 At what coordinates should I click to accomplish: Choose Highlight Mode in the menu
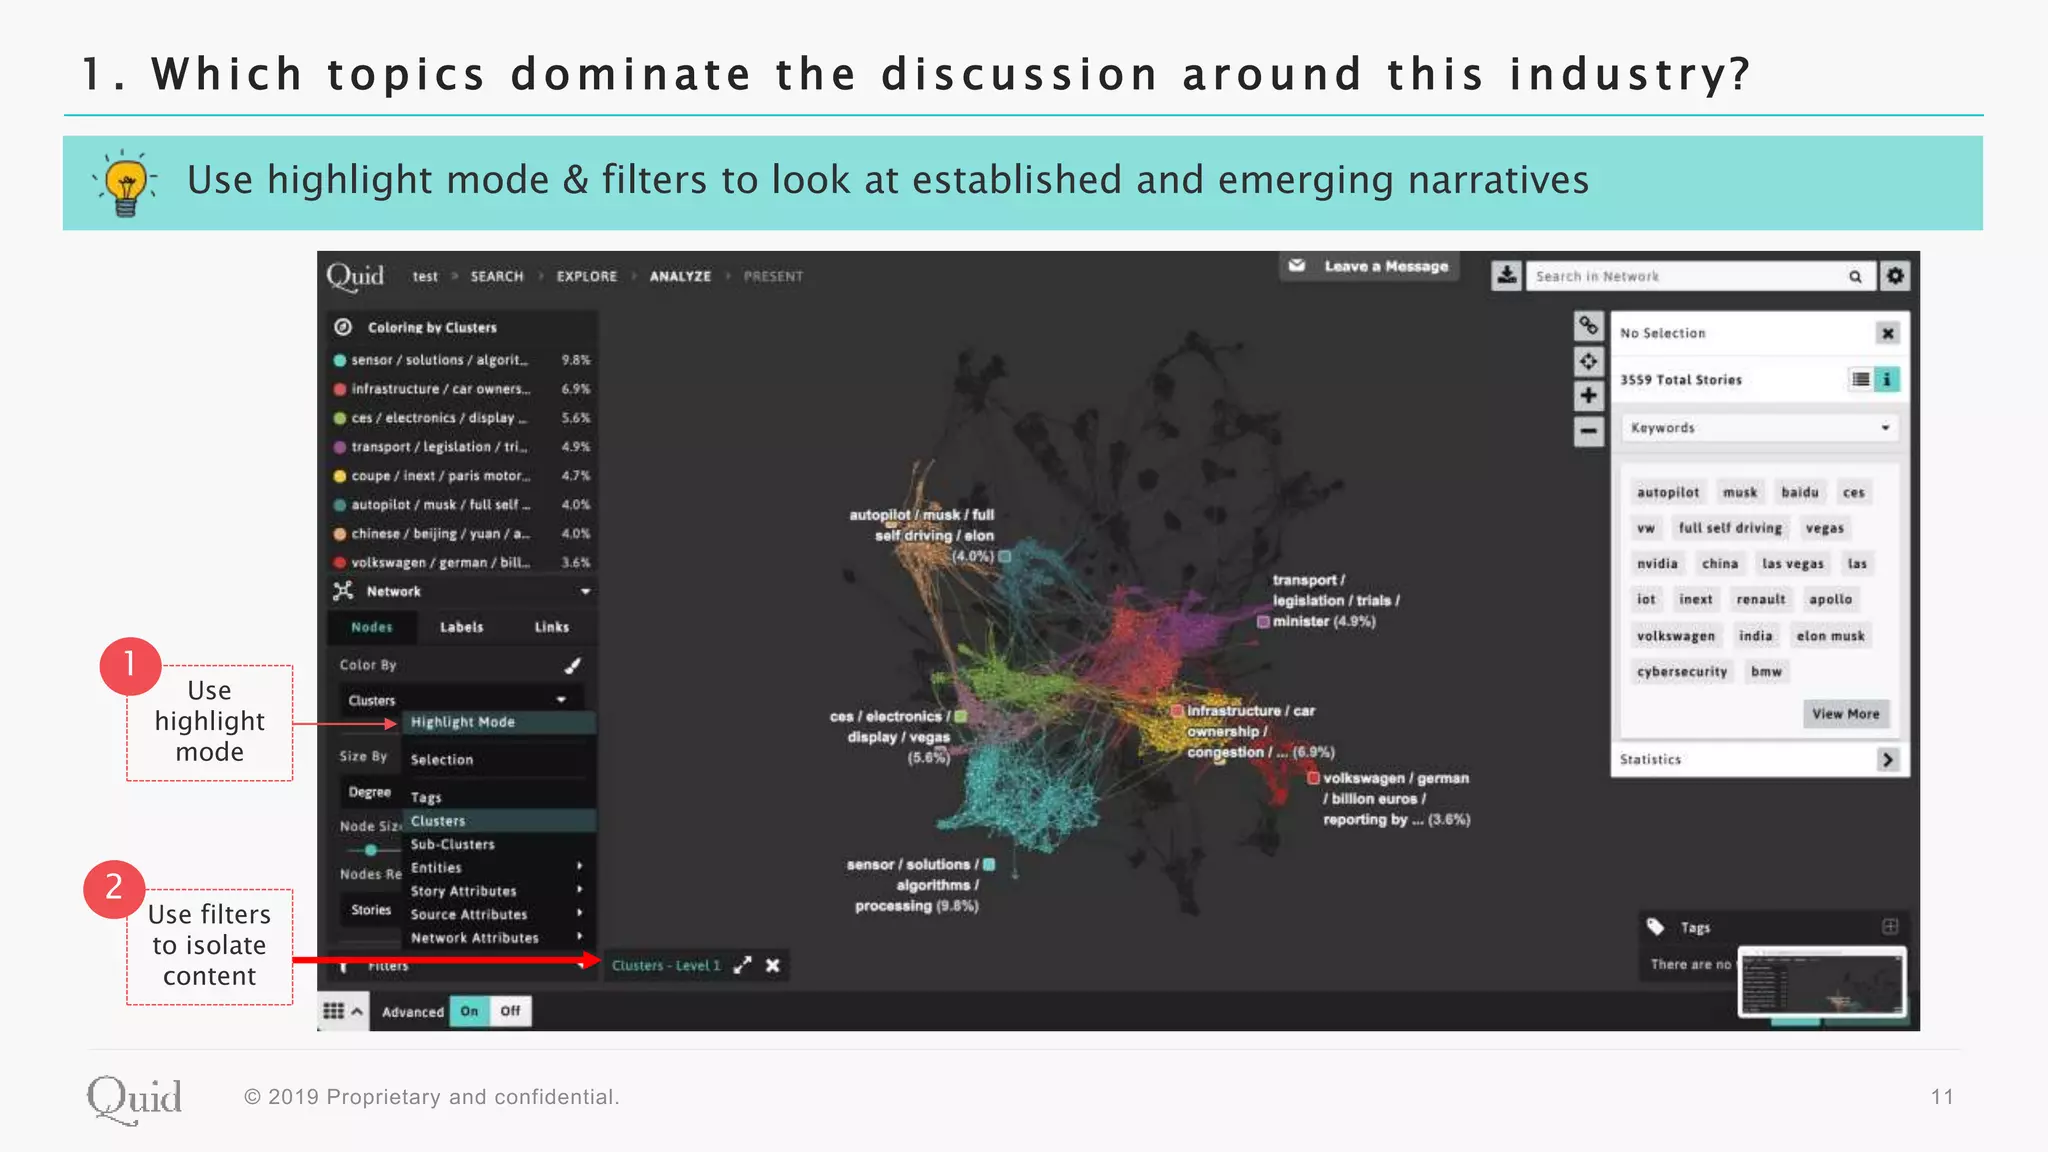pos(498,722)
